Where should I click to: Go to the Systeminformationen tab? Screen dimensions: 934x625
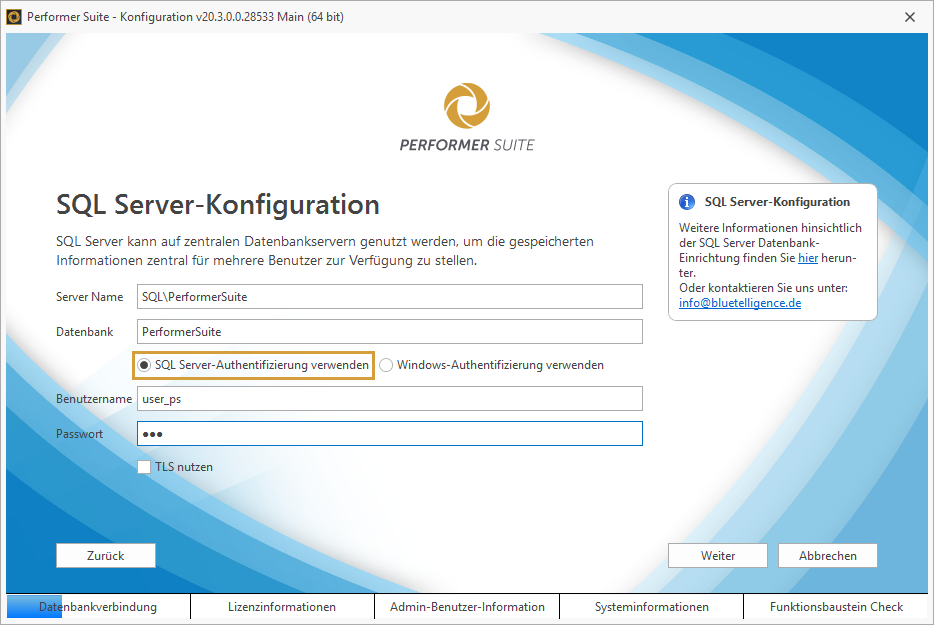(x=652, y=606)
